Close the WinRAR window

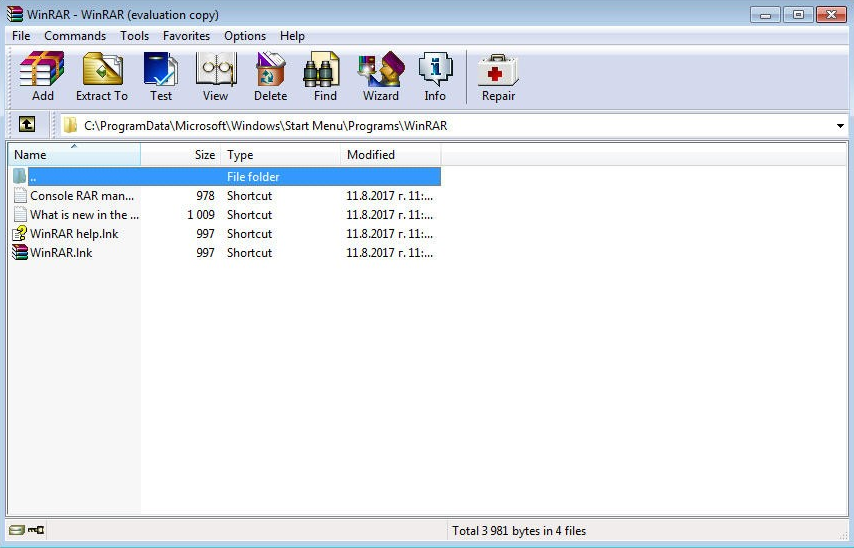(x=831, y=15)
